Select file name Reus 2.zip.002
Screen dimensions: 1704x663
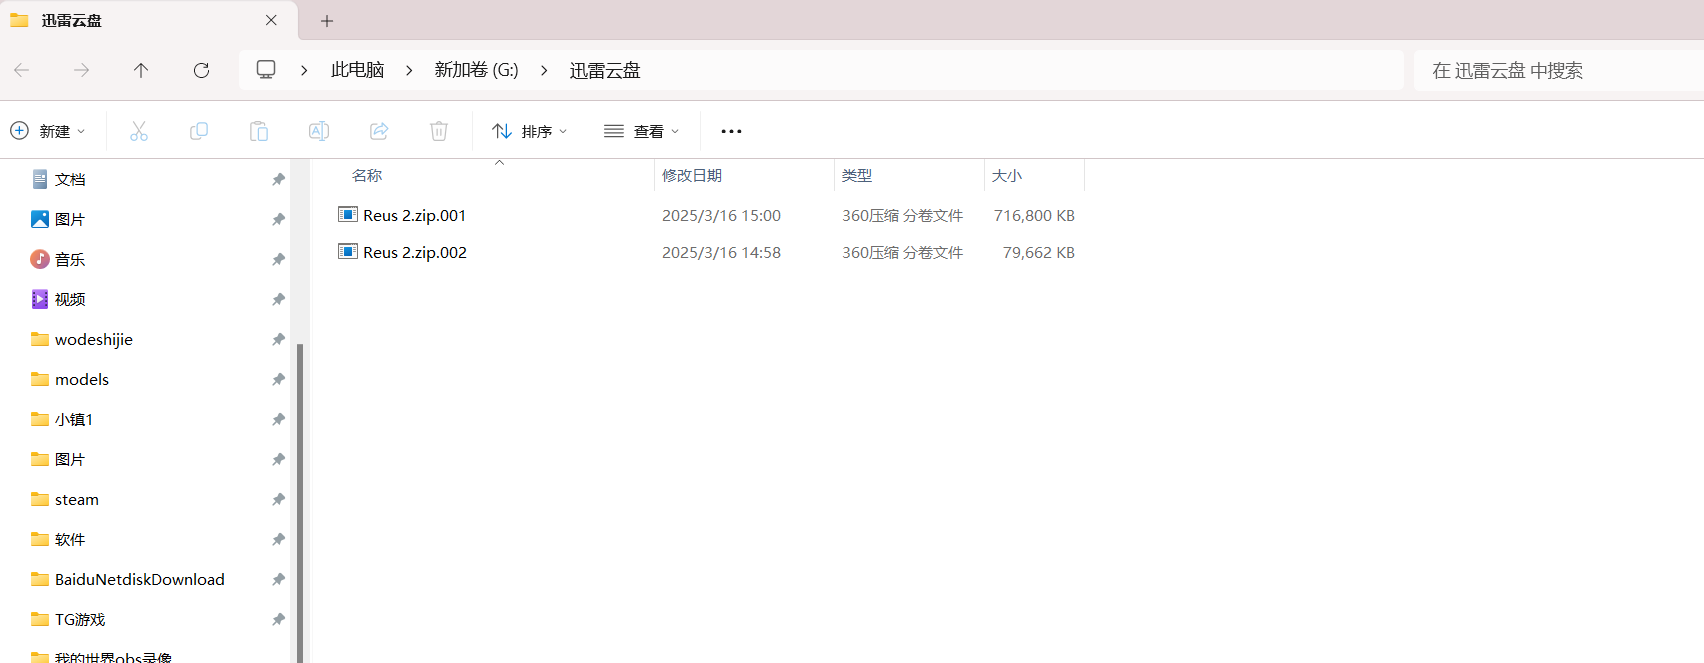point(415,252)
